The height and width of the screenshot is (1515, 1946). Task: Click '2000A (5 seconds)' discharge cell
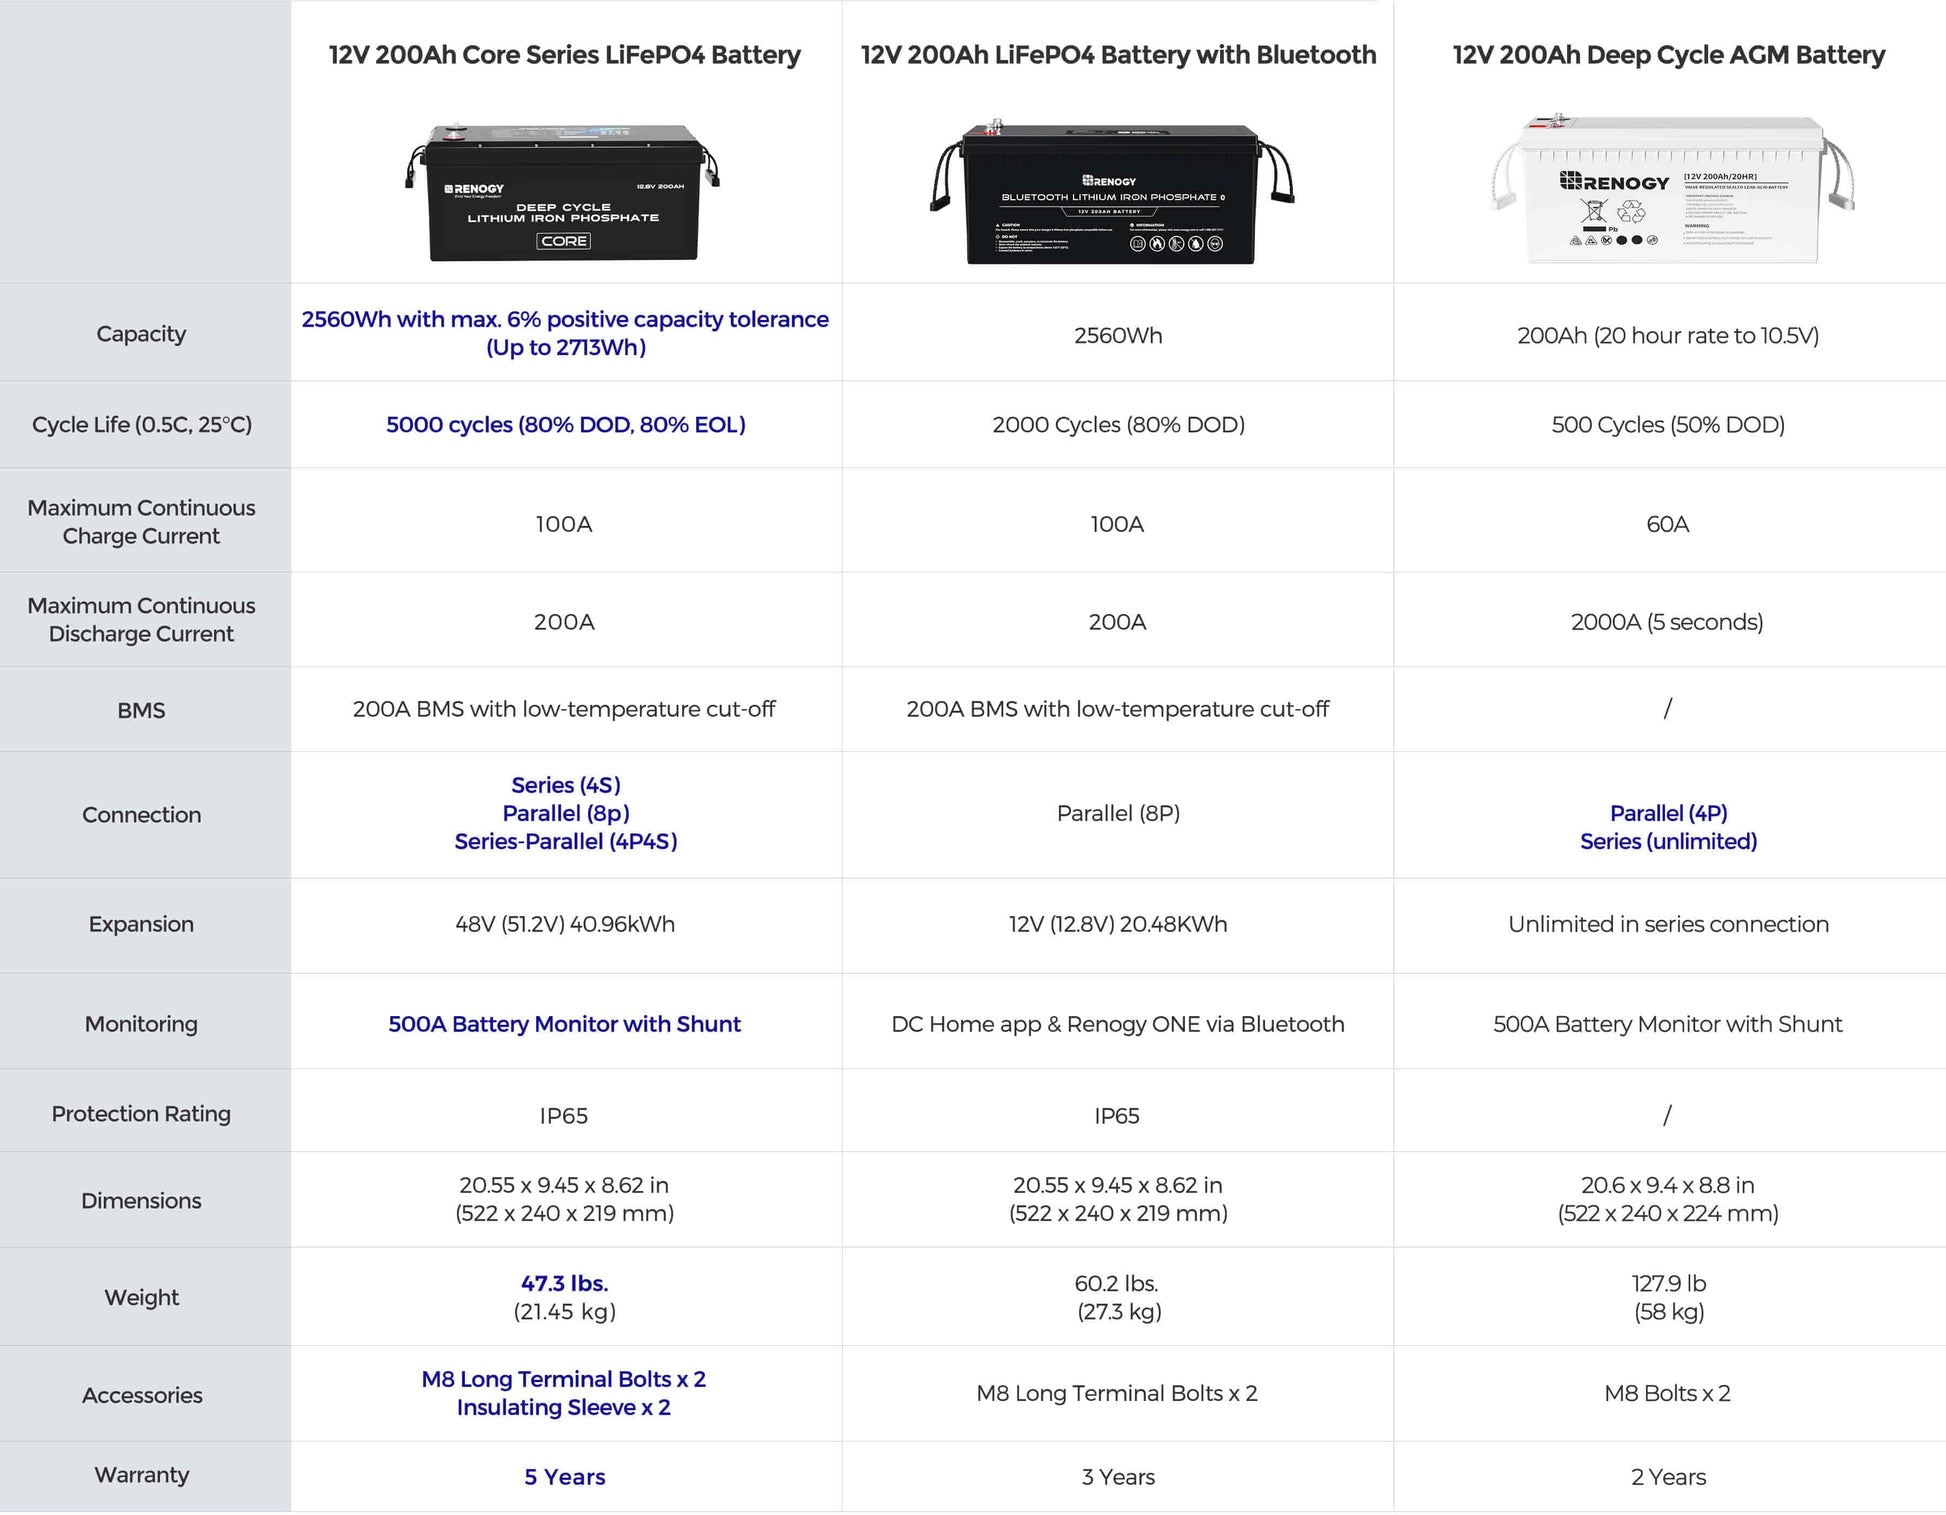(1667, 622)
